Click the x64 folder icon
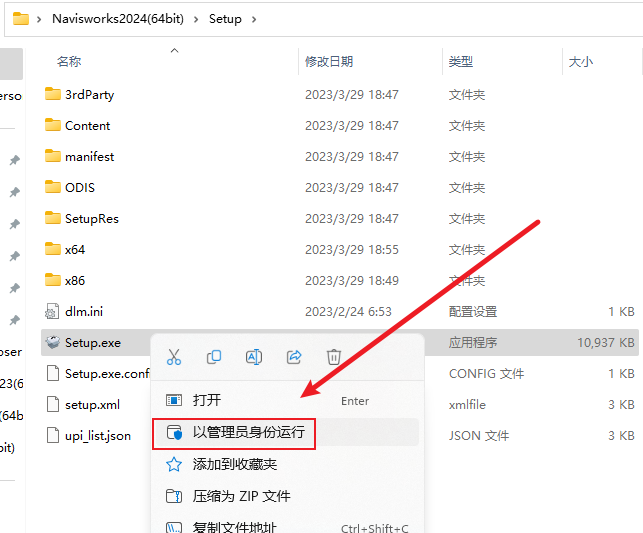 (x=52, y=249)
